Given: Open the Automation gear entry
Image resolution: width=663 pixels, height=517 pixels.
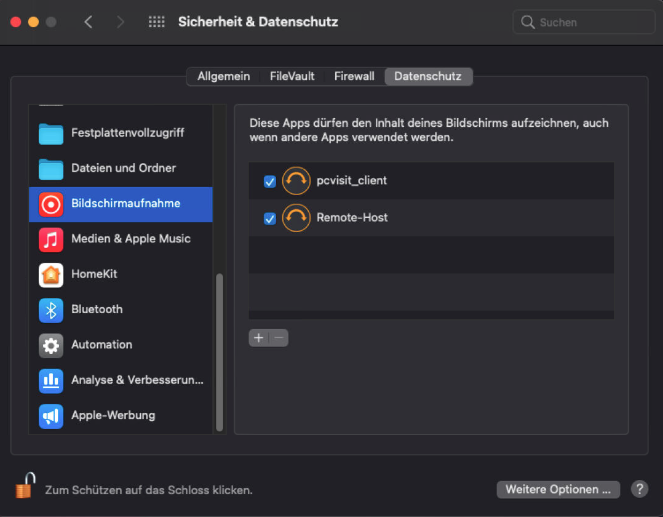Looking at the screenshot, I should [x=100, y=344].
